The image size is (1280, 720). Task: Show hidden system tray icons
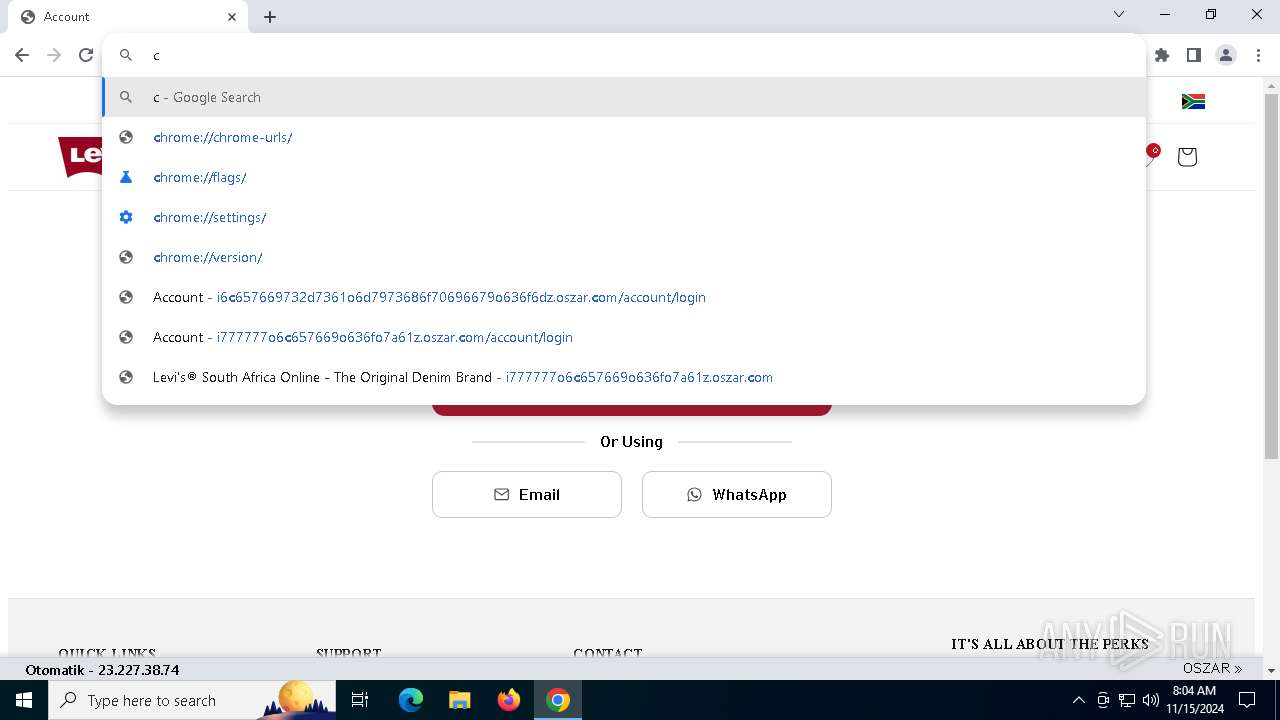pyautogui.click(x=1078, y=700)
